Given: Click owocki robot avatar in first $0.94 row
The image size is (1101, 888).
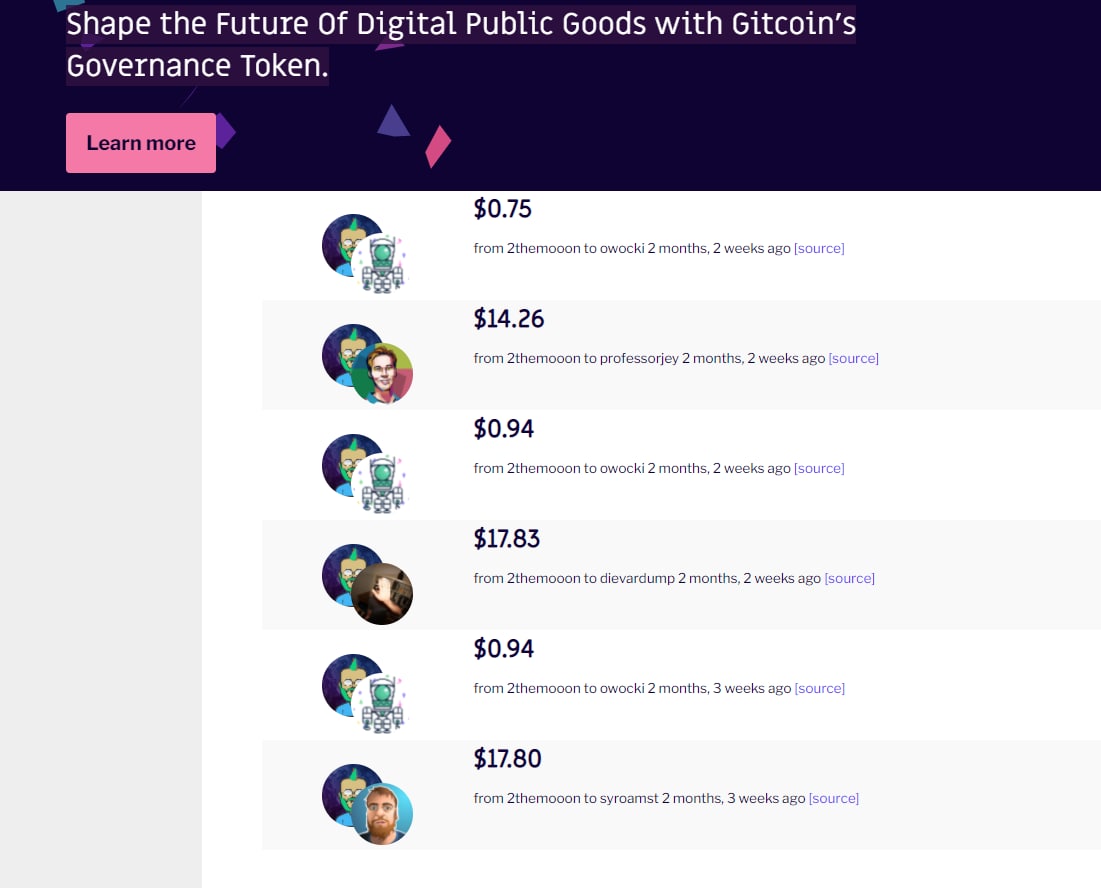Looking at the screenshot, I should (382, 484).
